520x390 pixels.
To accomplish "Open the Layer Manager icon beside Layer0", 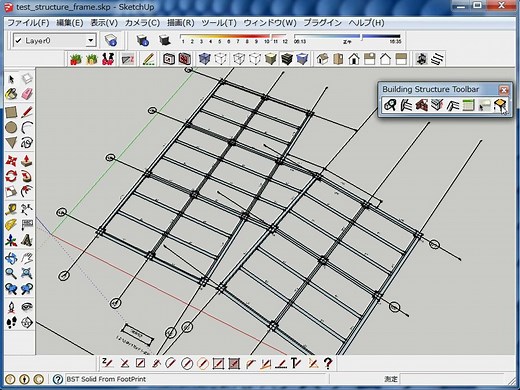I will [110, 40].
